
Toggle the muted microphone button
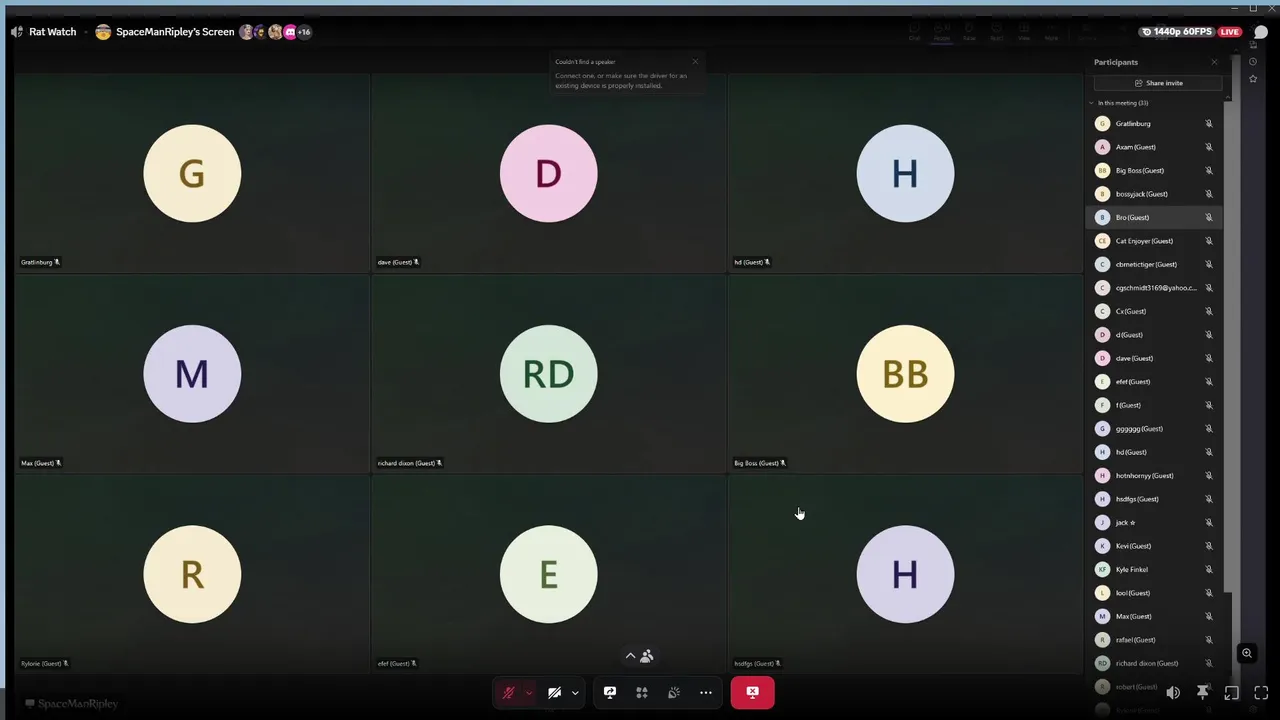(508, 692)
